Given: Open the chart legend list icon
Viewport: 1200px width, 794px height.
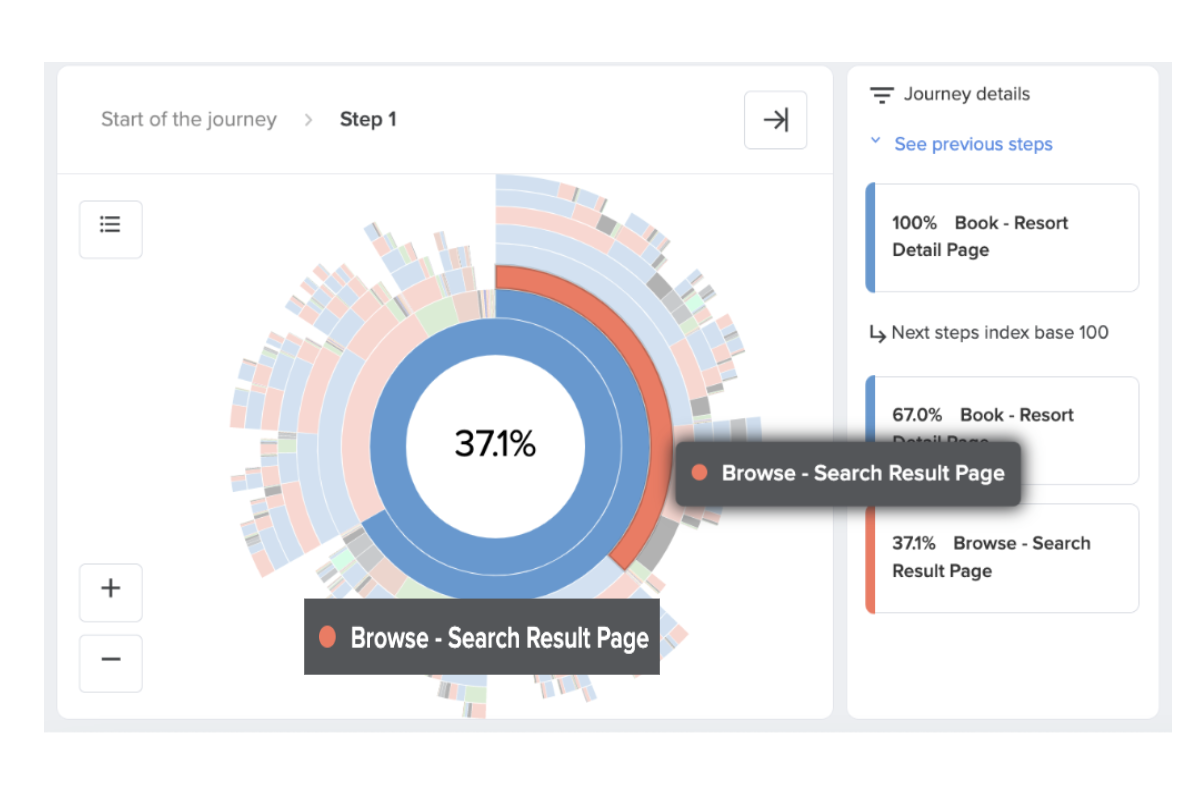Looking at the screenshot, I should [x=110, y=229].
